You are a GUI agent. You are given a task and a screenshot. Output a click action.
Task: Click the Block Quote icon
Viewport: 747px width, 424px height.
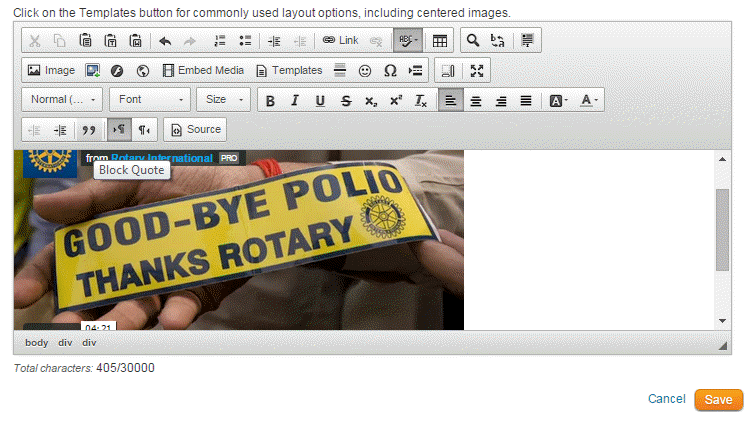click(88, 130)
